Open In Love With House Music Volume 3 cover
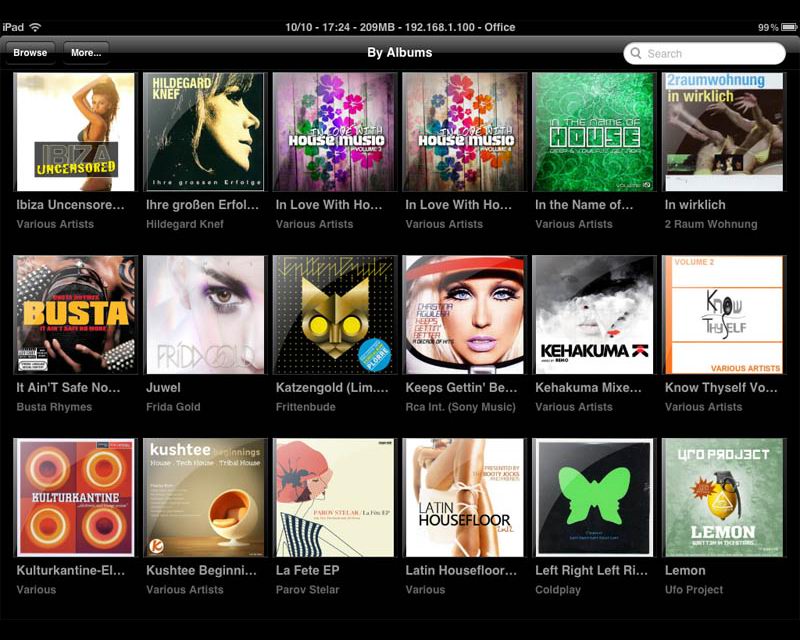 [335, 132]
